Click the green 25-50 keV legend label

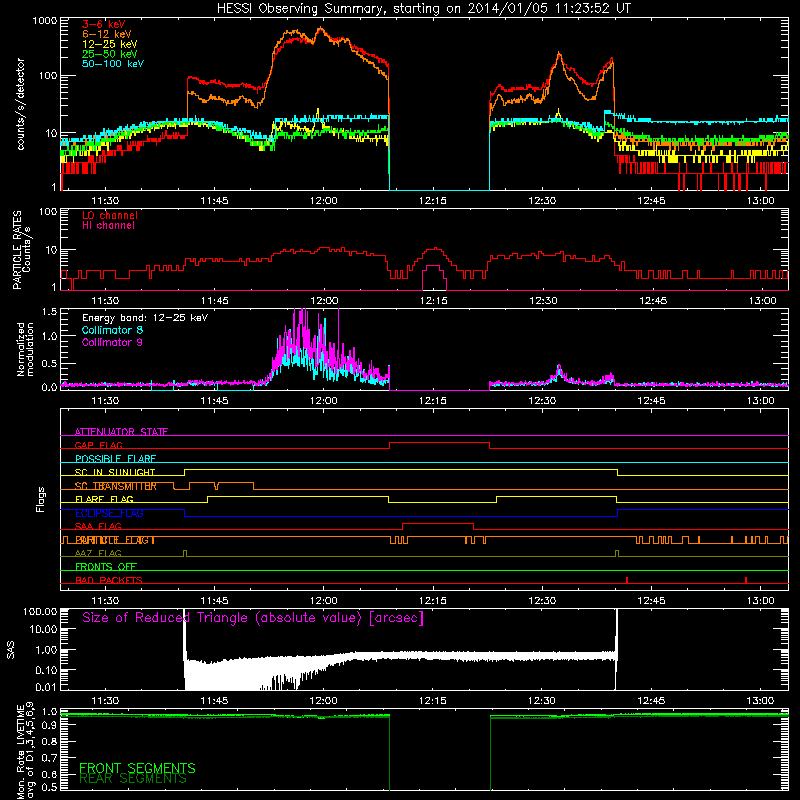110,54
